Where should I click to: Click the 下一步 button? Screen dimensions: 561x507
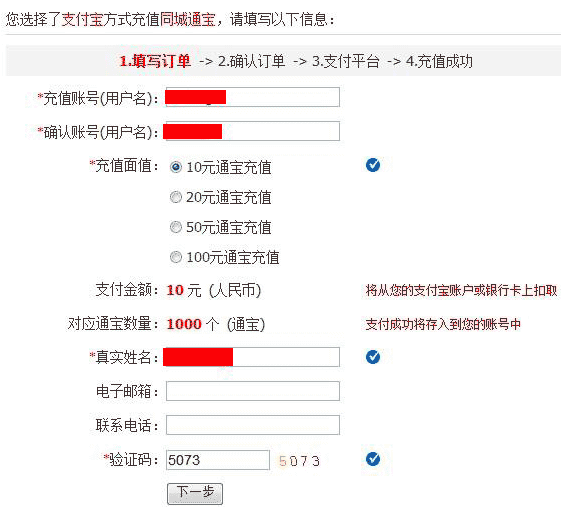click(195, 494)
